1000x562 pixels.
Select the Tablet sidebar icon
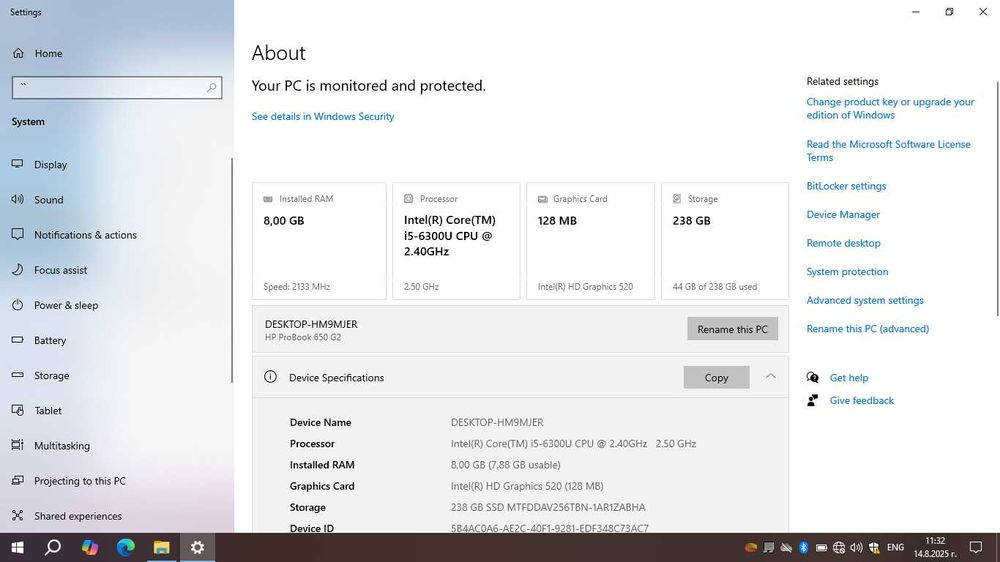18,410
